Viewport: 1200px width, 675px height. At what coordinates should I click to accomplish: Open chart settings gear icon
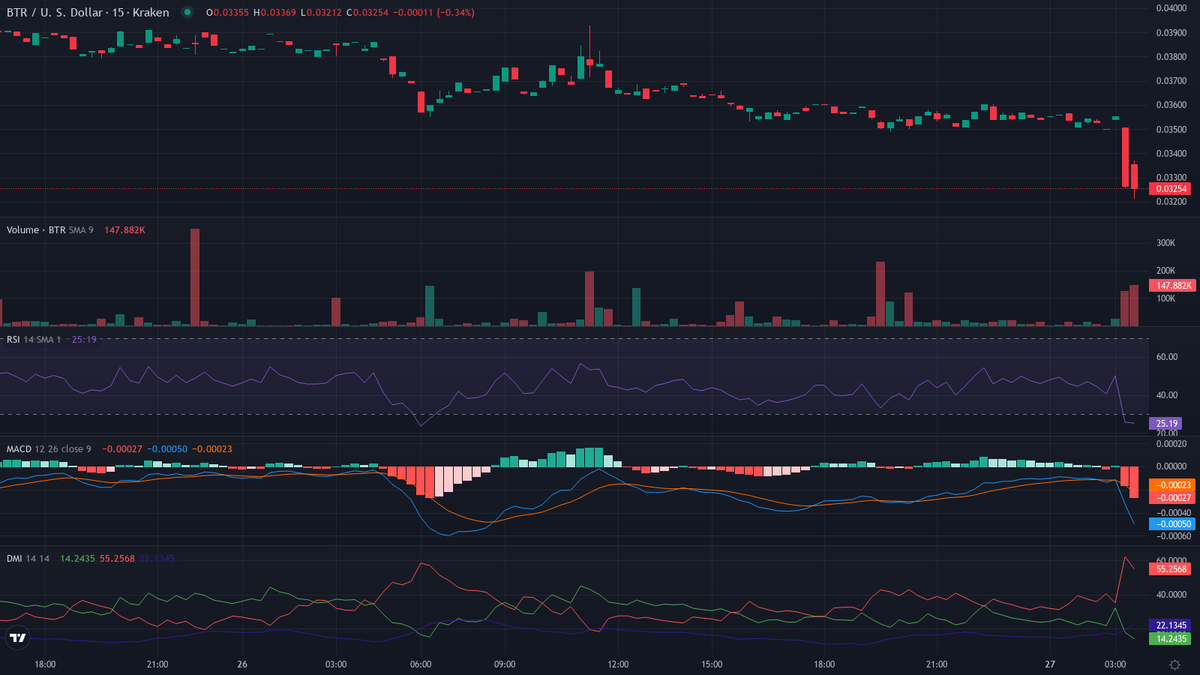(x=1174, y=663)
